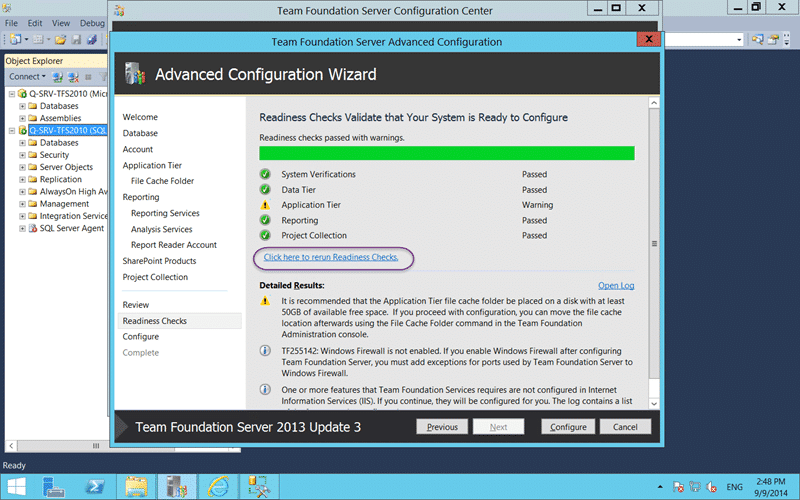Expand the Integration Services node

point(22,216)
